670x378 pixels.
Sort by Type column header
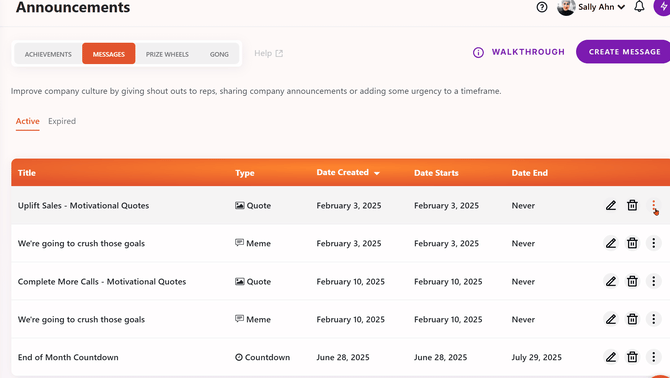click(244, 173)
